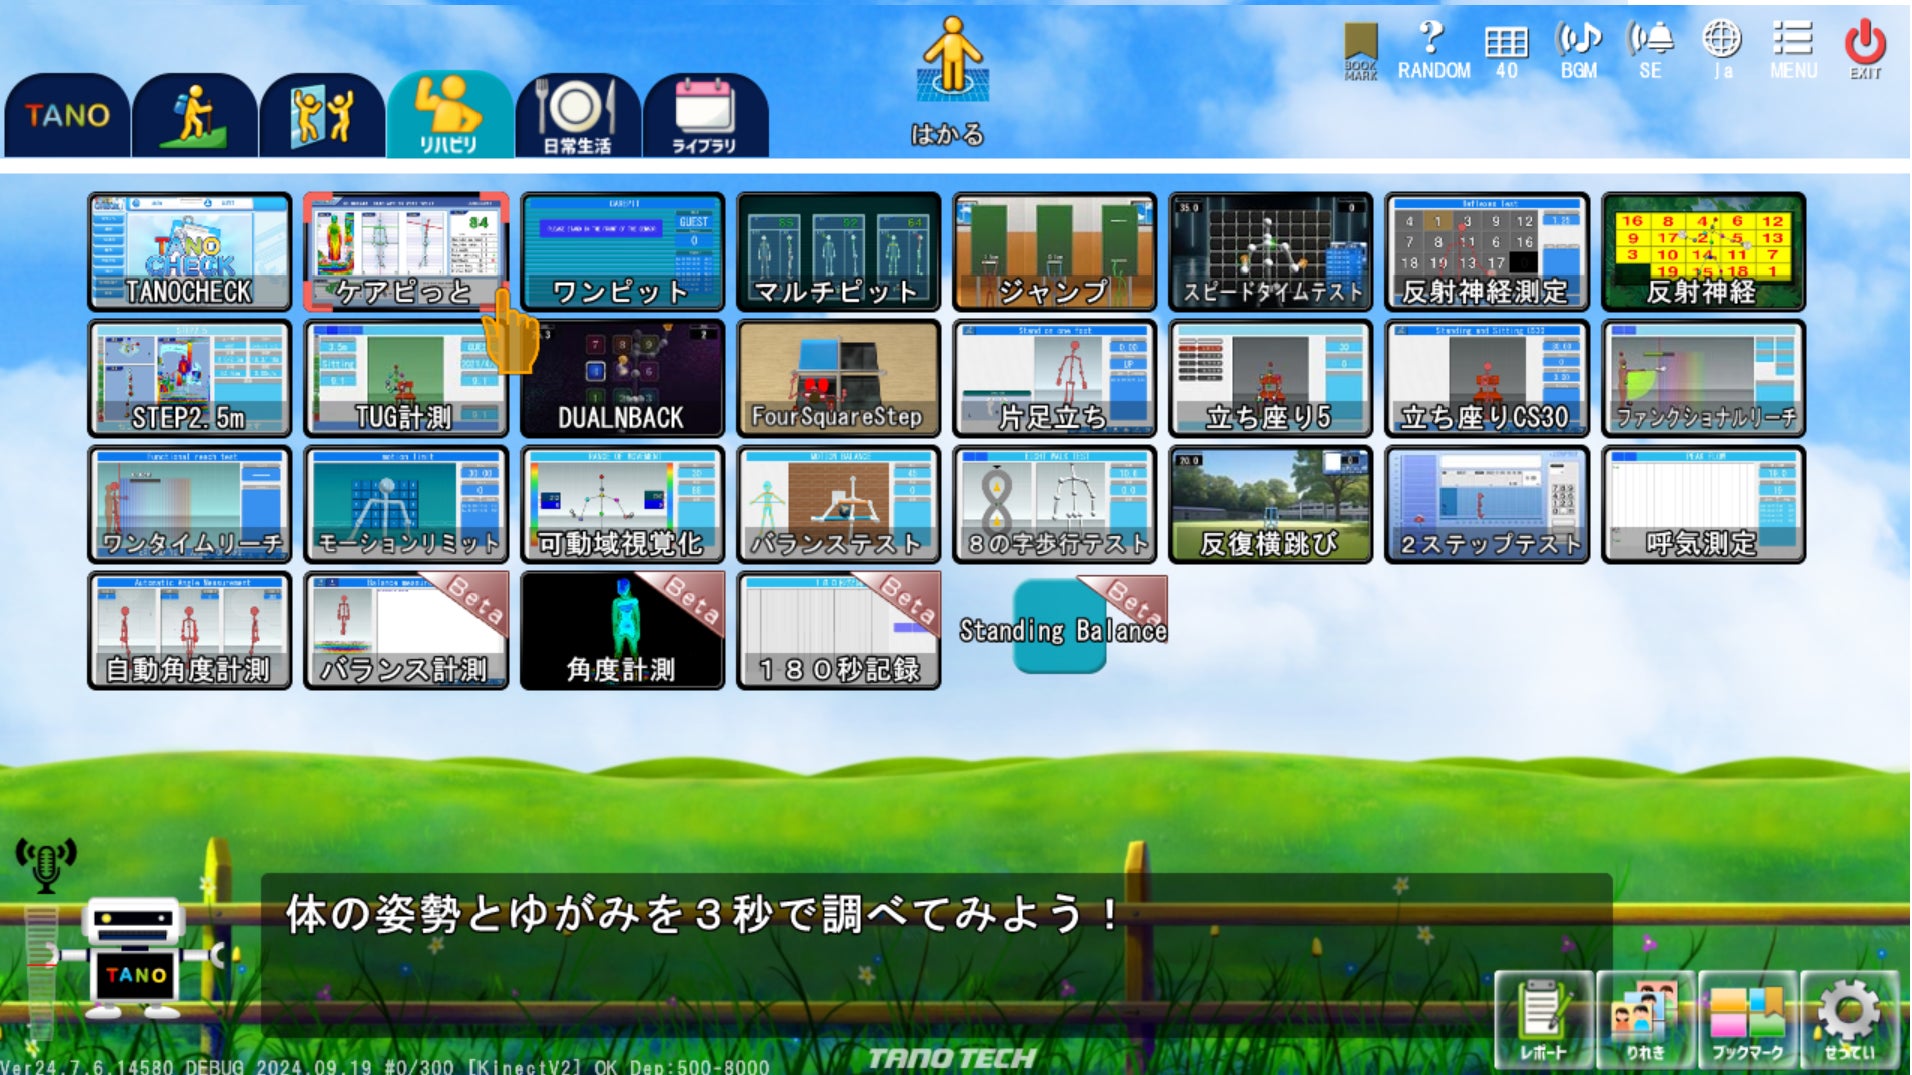Start the バランステスト tile
The width and height of the screenshot is (1912, 1075).
click(x=838, y=504)
